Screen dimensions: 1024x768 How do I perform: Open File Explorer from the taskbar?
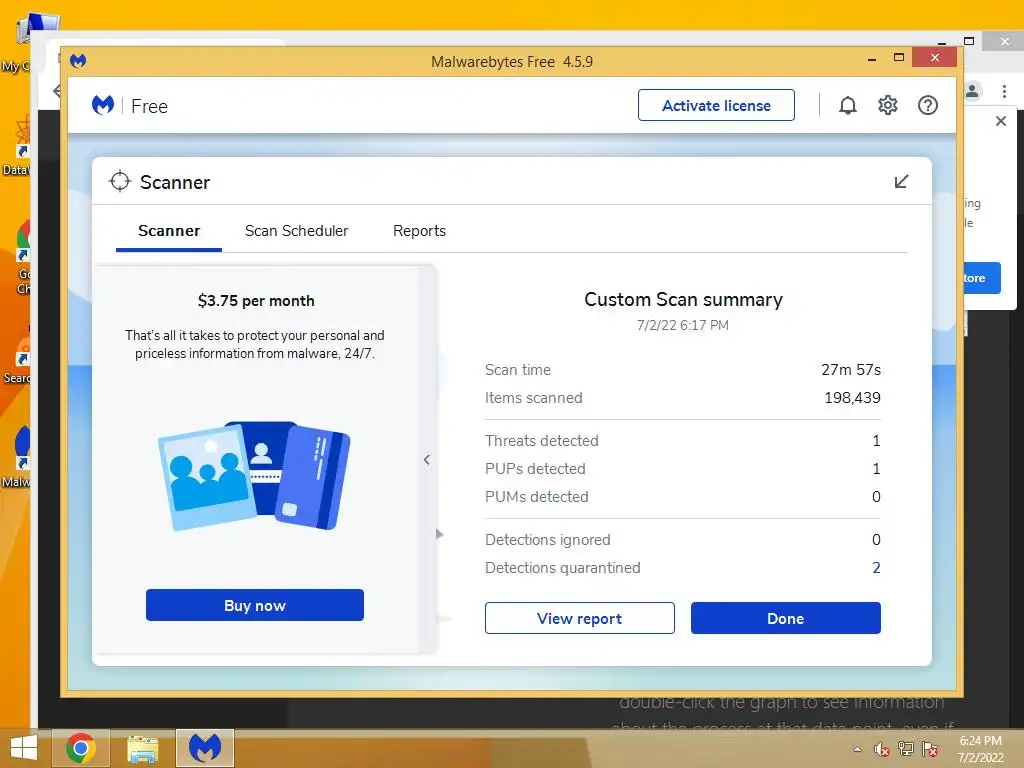[142, 748]
